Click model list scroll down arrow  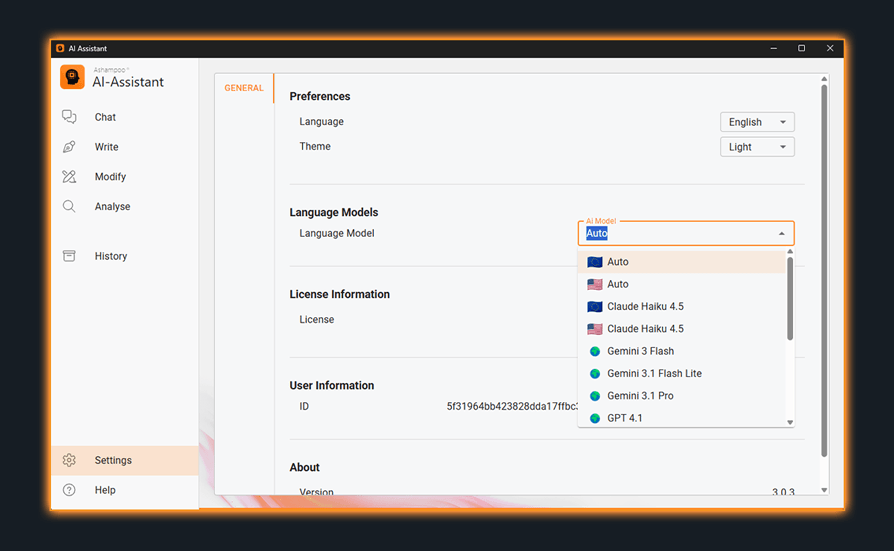pos(790,423)
